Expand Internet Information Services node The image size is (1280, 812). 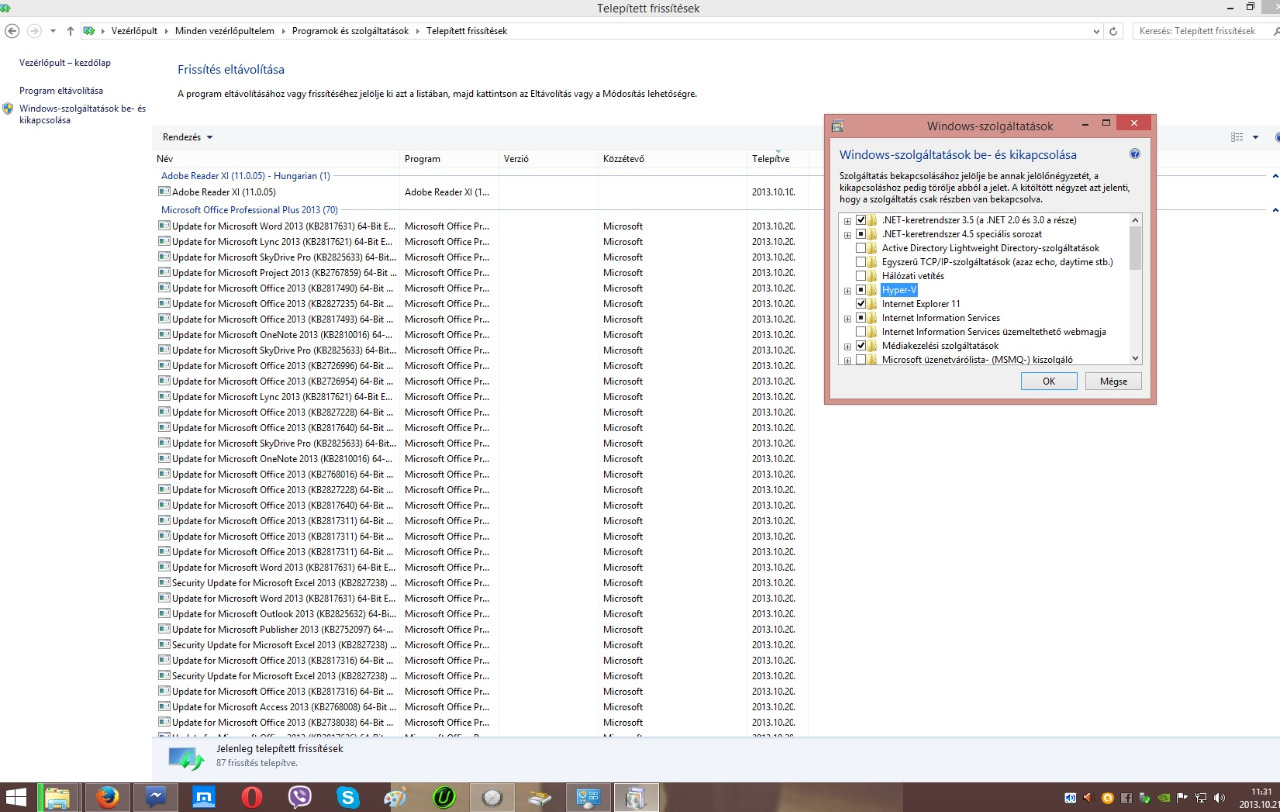[847, 318]
